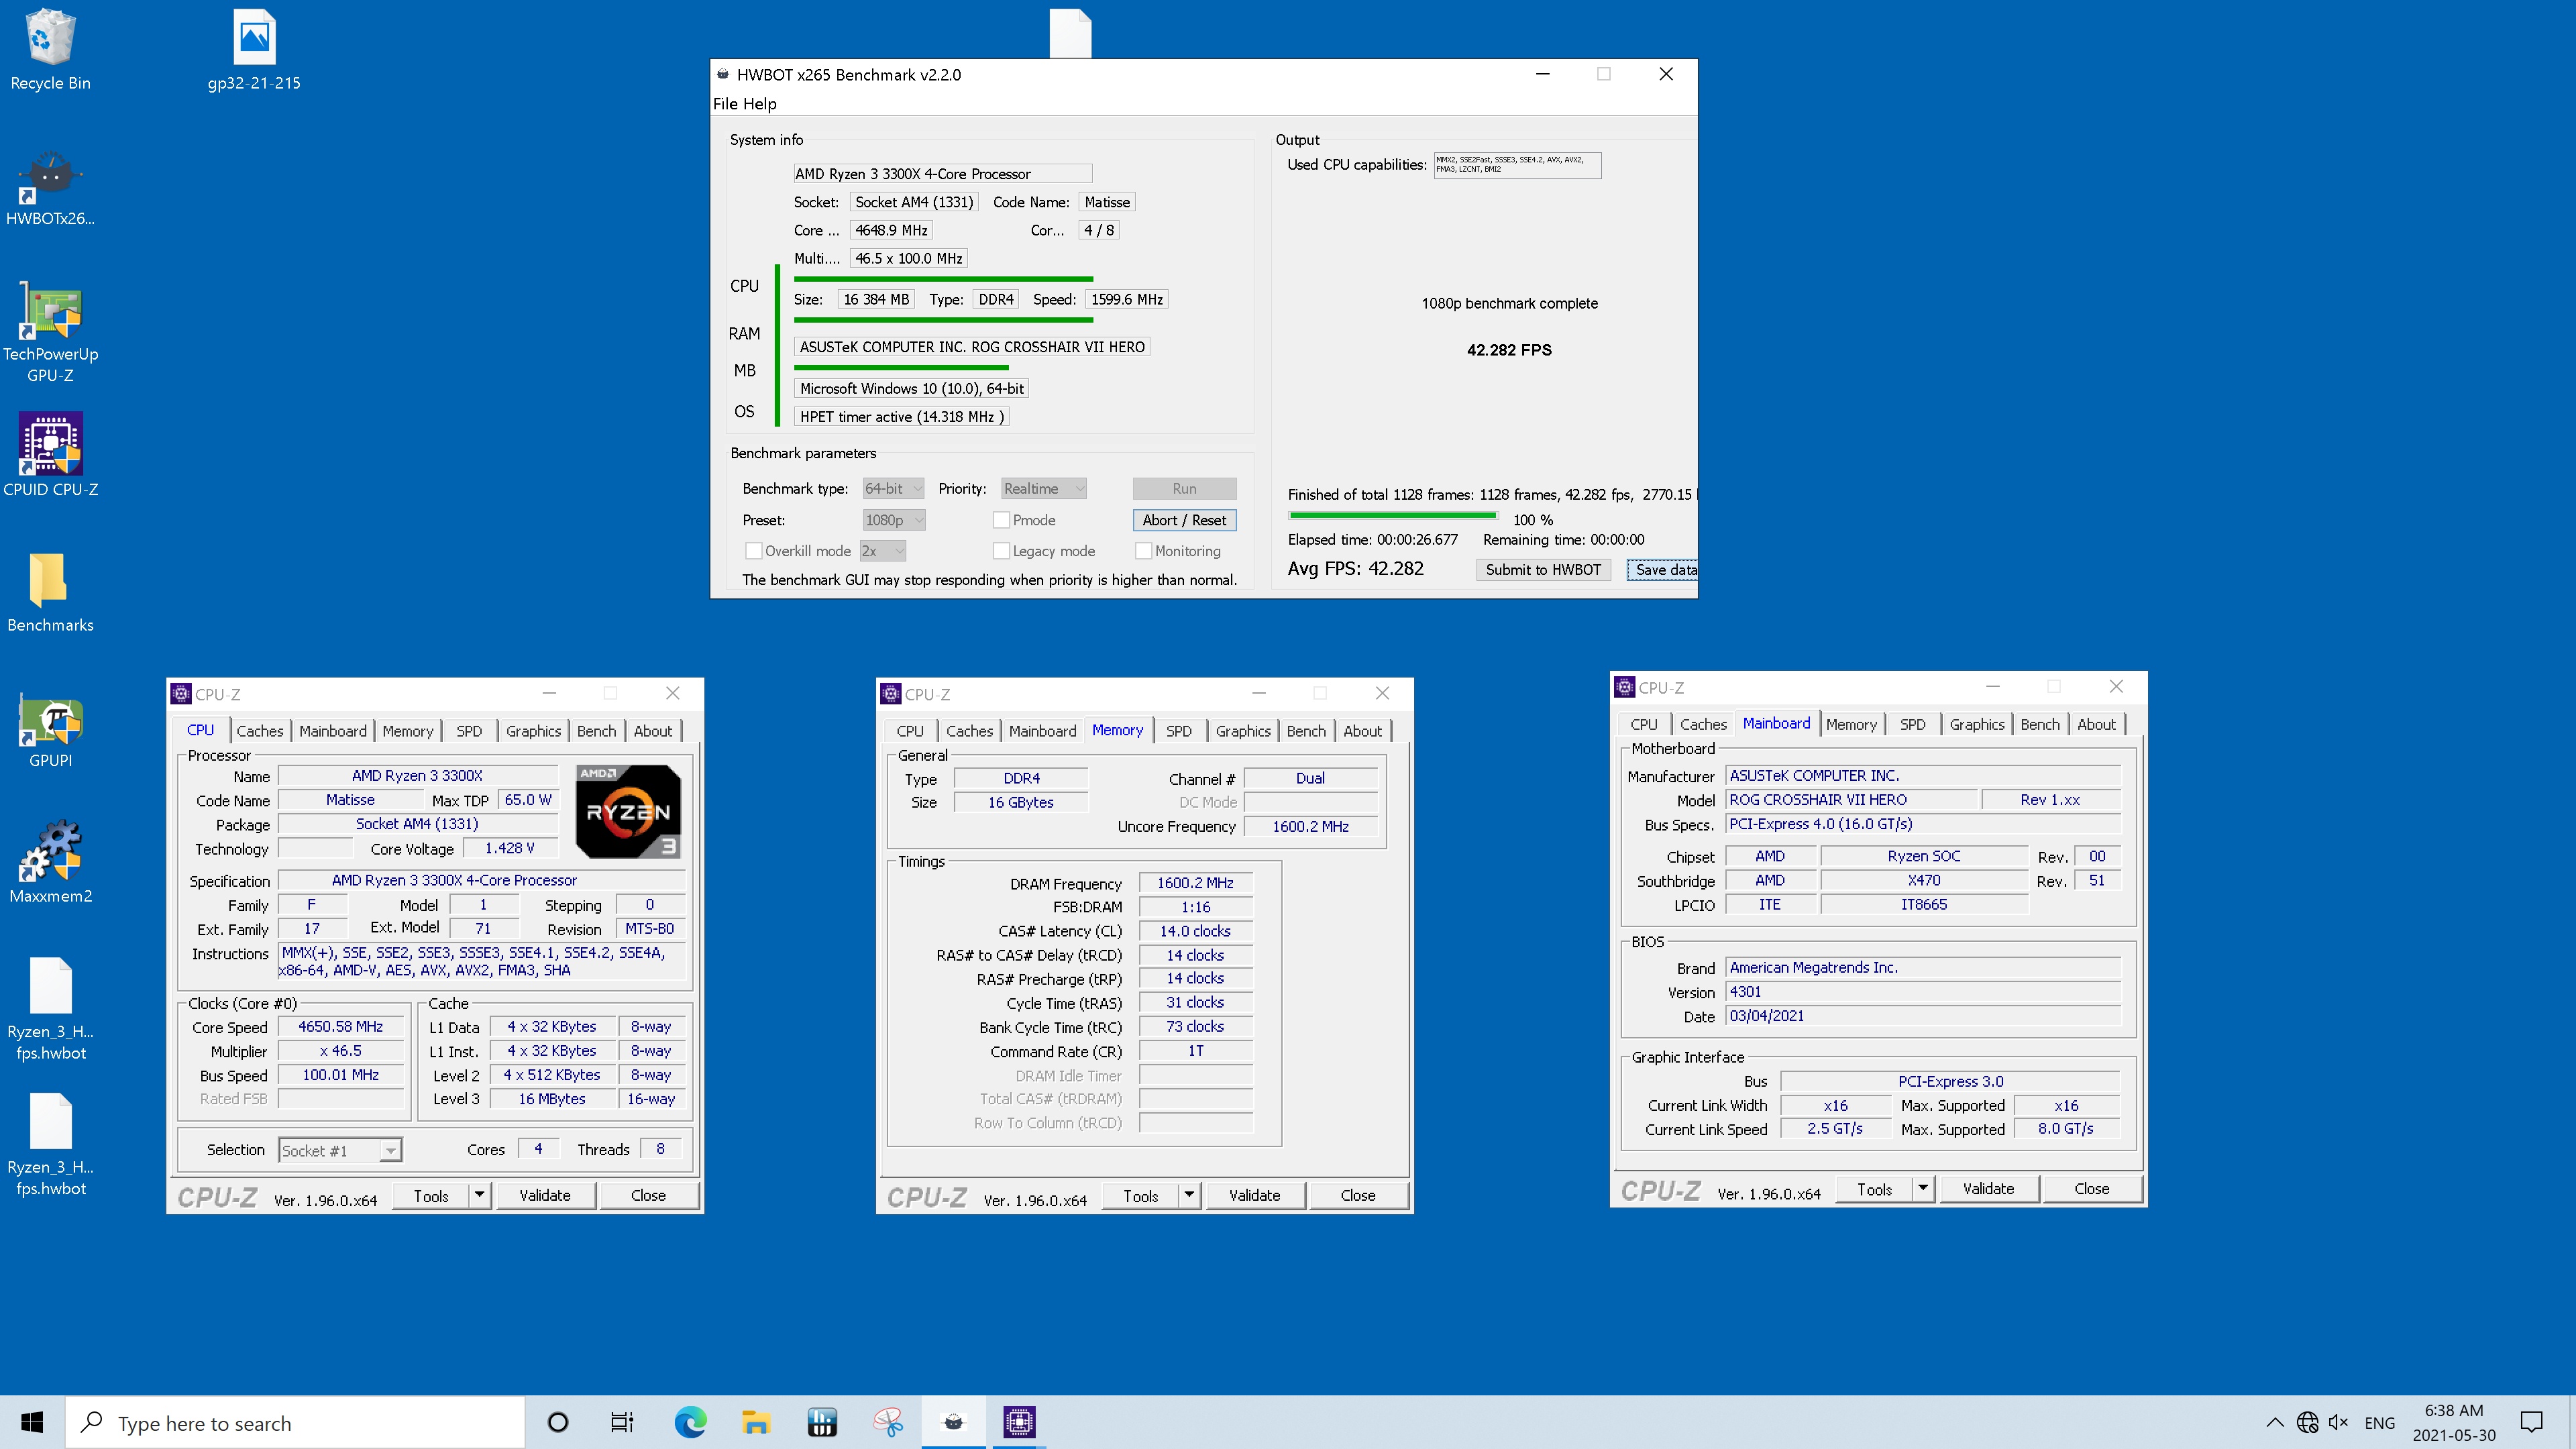Open the Priority Realtime dropdown
This screenshot has width=2576, height=1449.
click(1044, 489)
